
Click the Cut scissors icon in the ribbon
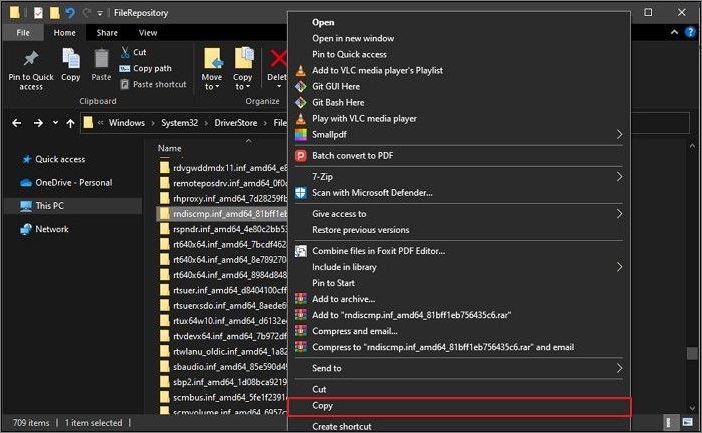pos(125,52)
